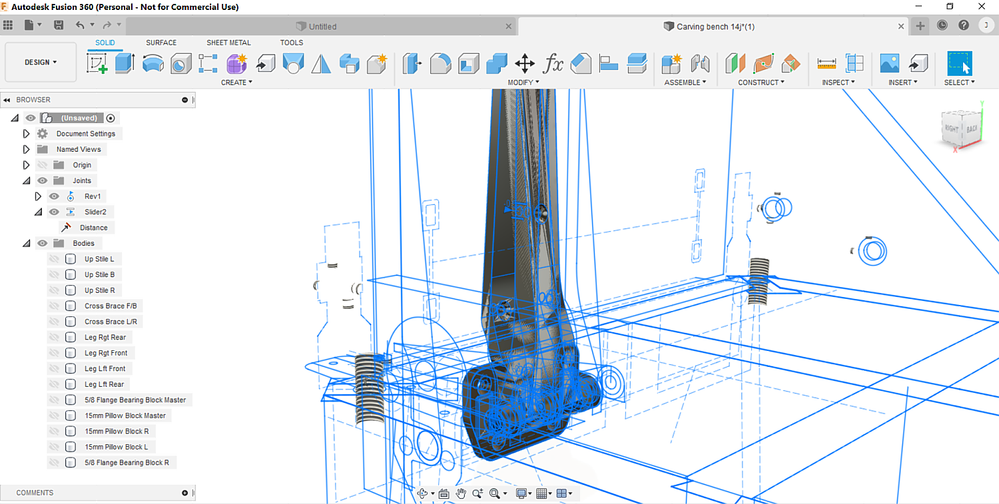The image size is (999, 504).
Task: Click the Save icon
Action: click(x=59, y=25)
